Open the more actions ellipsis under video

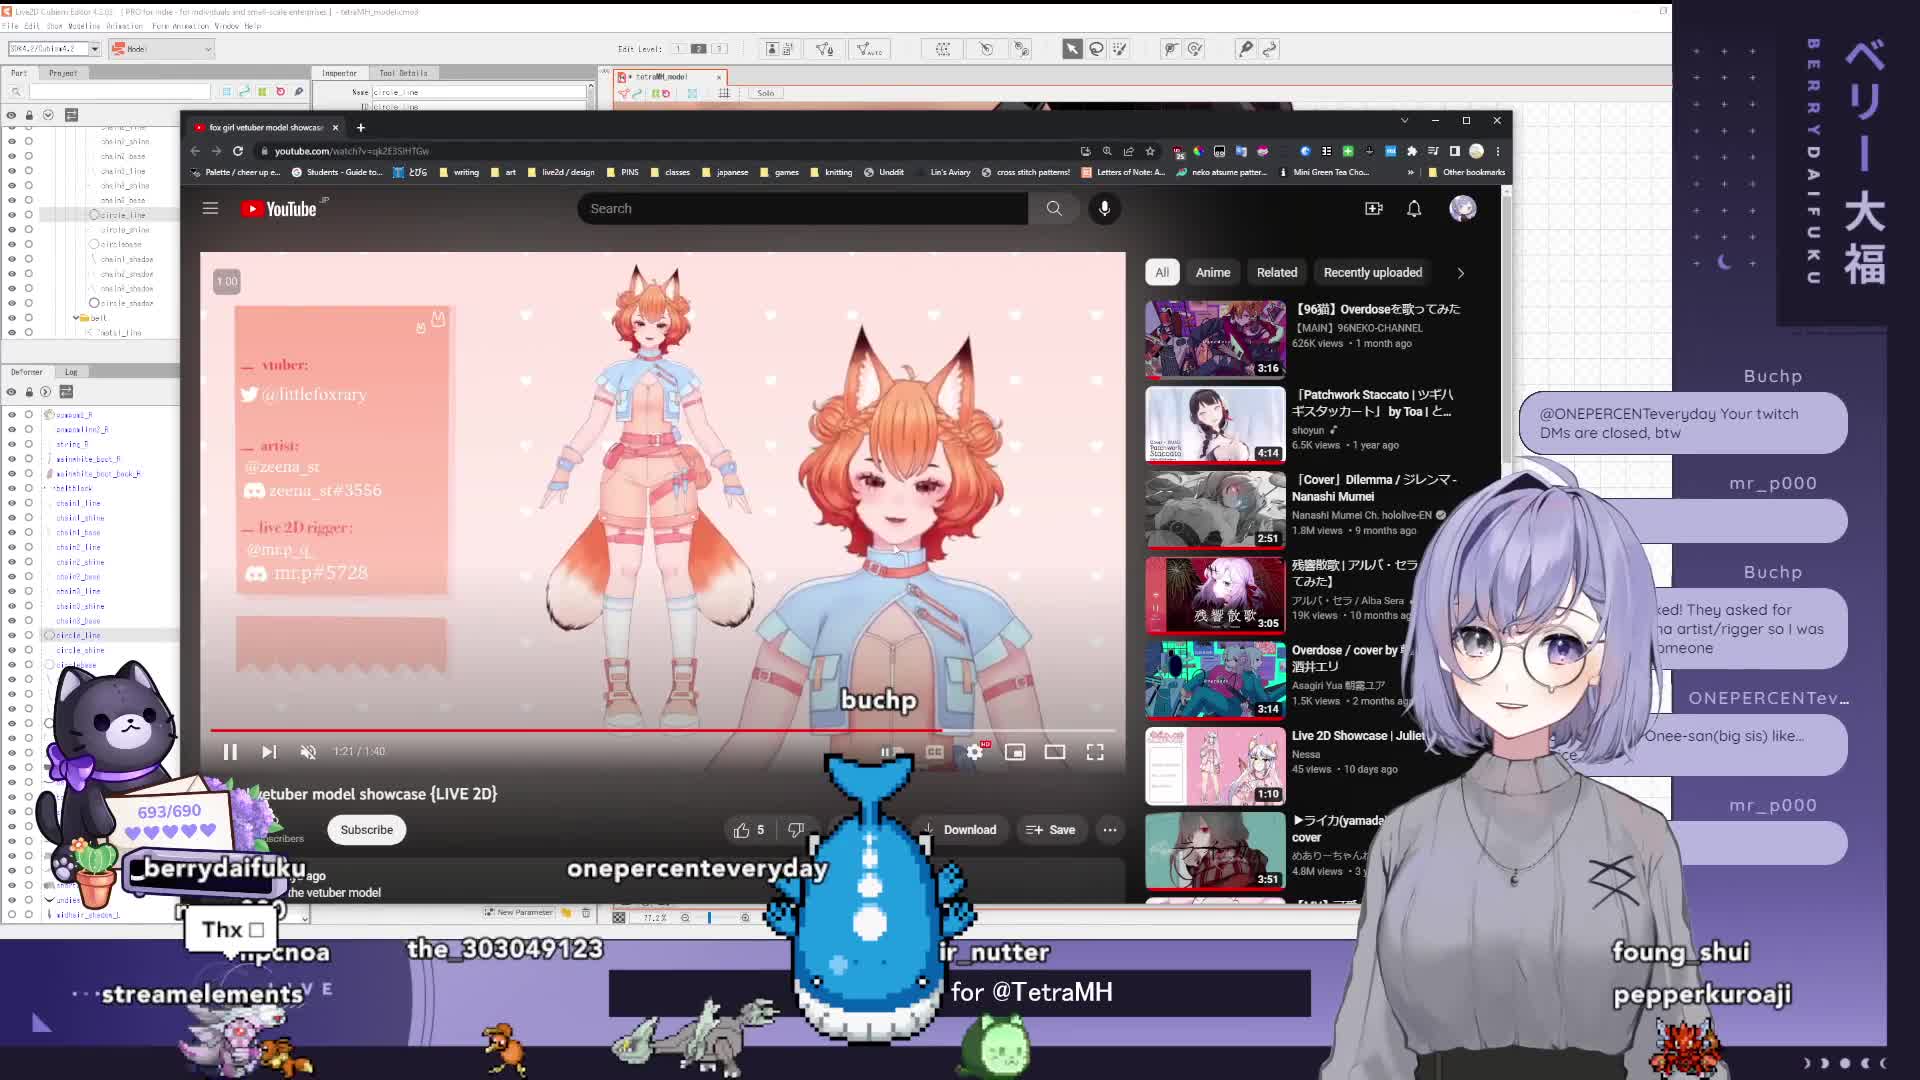(x=1110, y=830)
